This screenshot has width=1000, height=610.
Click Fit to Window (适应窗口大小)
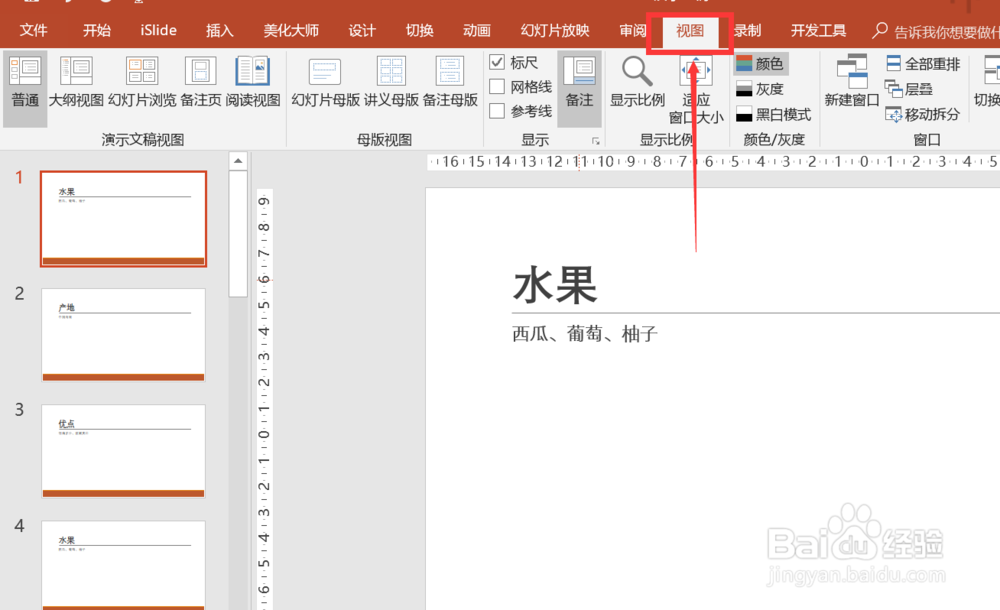click(x=696, y=89)
